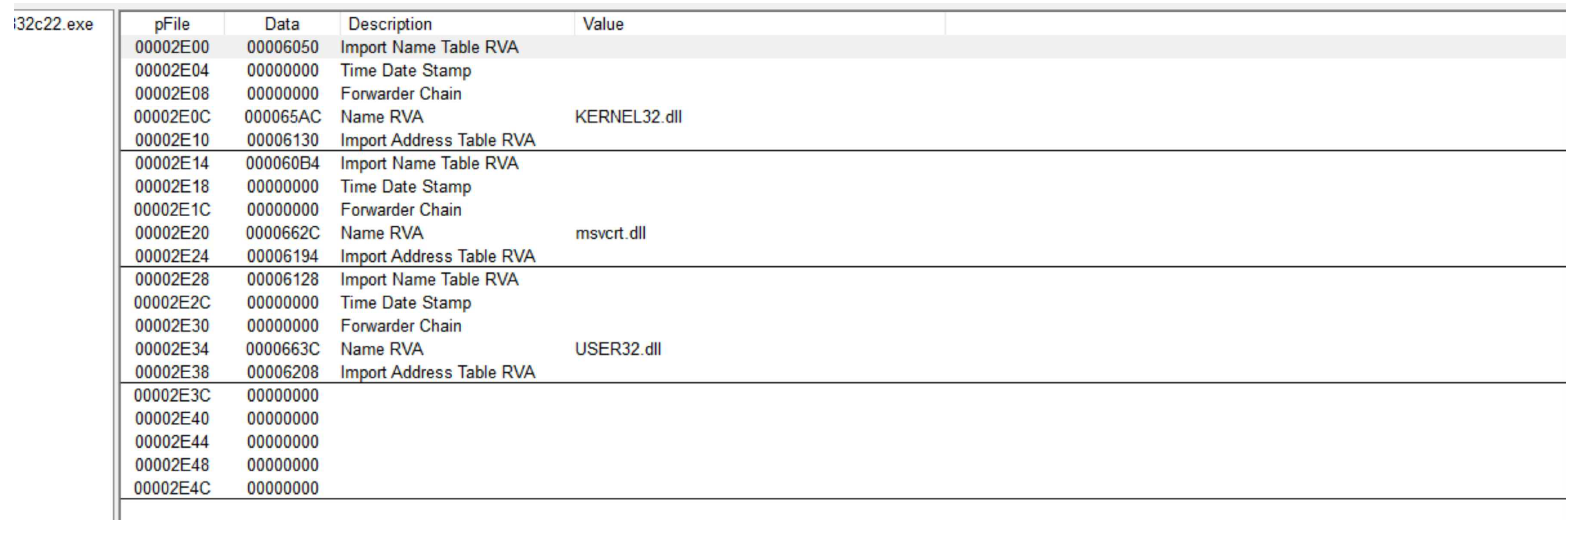
Task: Select row at pFile offset 00002E14
Action: click(172, 163)
